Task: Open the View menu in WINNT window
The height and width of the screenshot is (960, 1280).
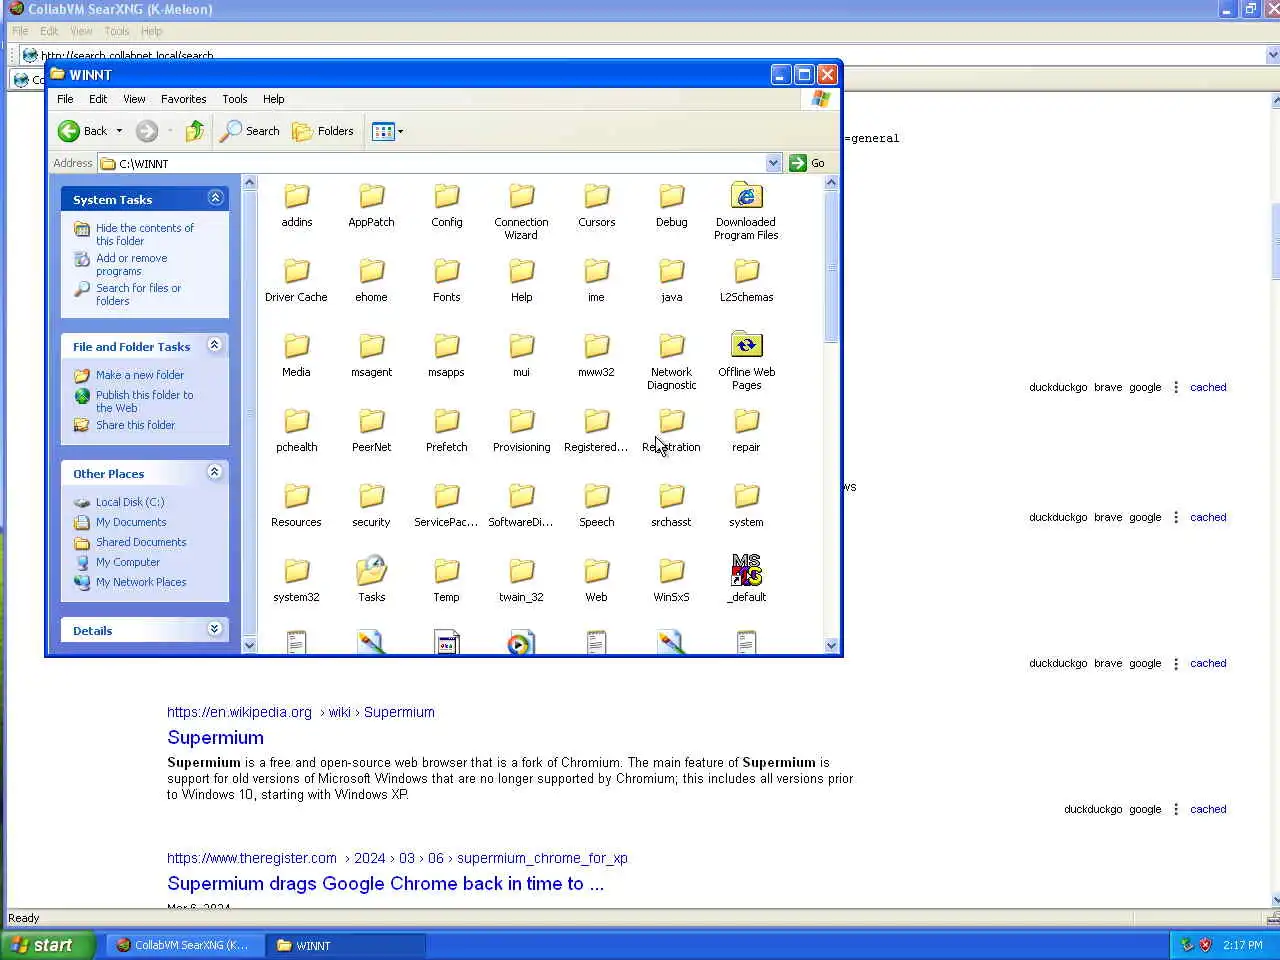Action: tap(134, 99)
